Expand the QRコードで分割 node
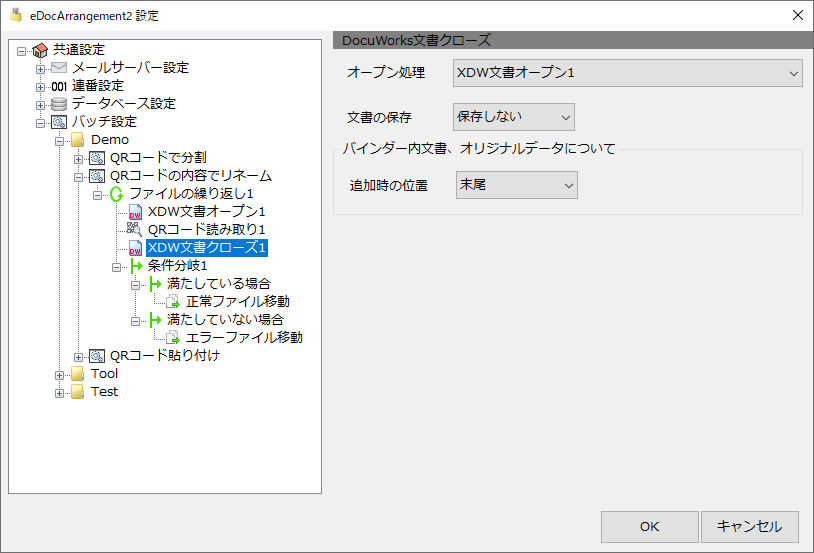 [x=78, y=159]
